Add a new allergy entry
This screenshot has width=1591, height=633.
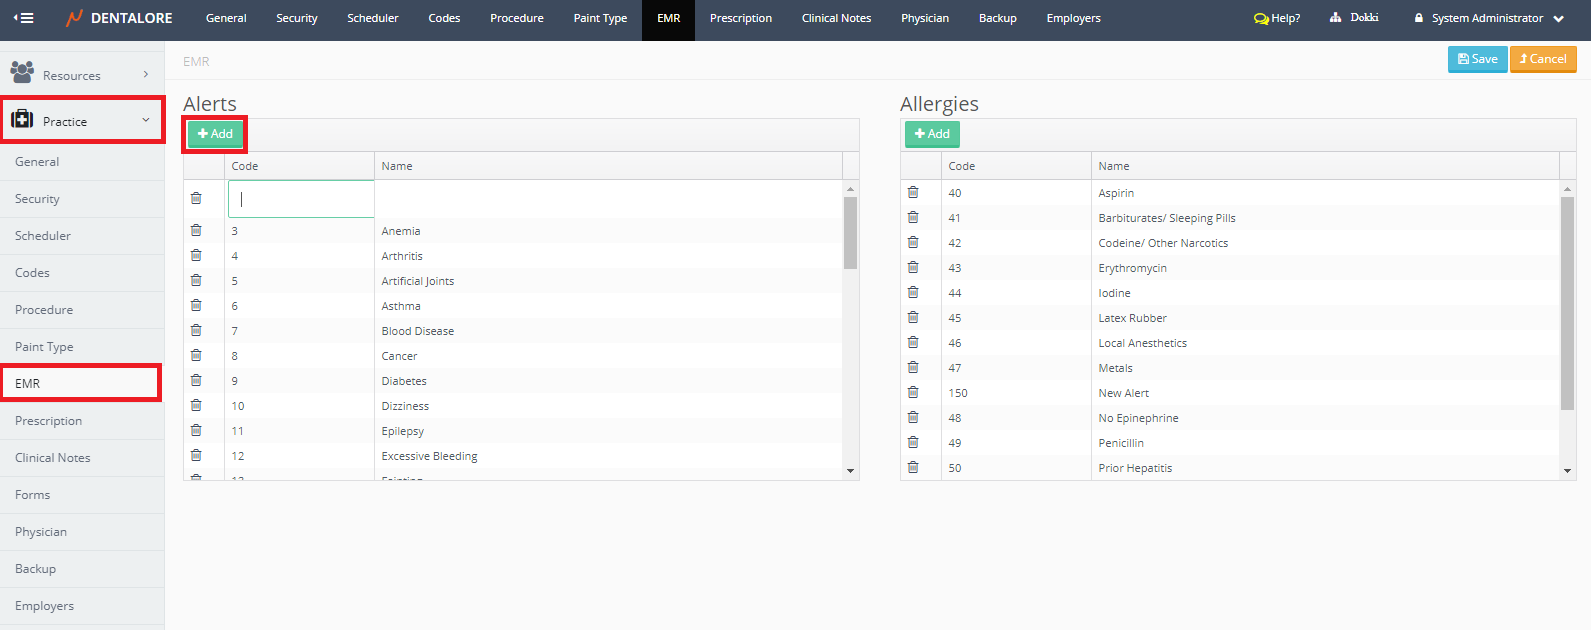(x=931, y=134)
